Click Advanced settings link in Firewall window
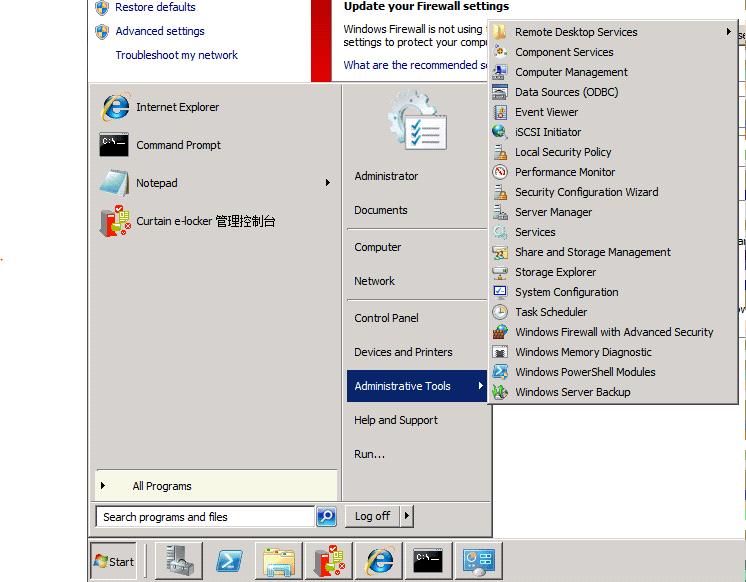The height and width of the screenshot is (582, 746). click(160, 31)
